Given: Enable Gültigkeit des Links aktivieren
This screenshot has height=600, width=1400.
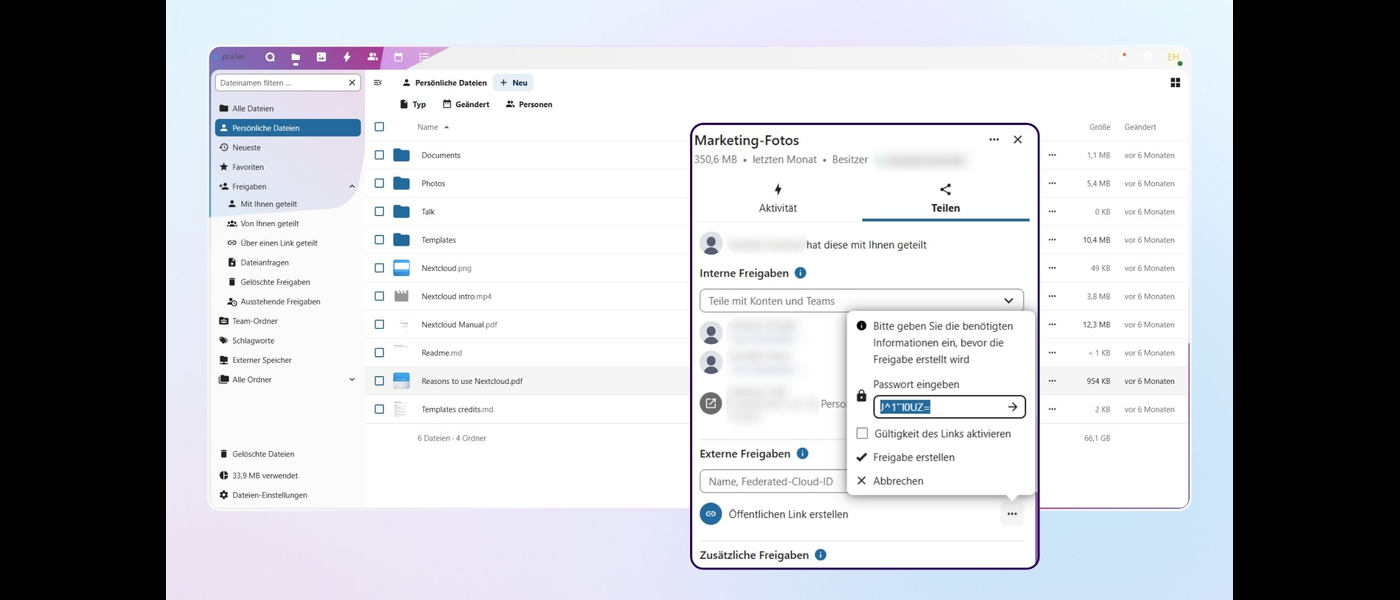Looking at the screenshot, I should coord(862,433).
